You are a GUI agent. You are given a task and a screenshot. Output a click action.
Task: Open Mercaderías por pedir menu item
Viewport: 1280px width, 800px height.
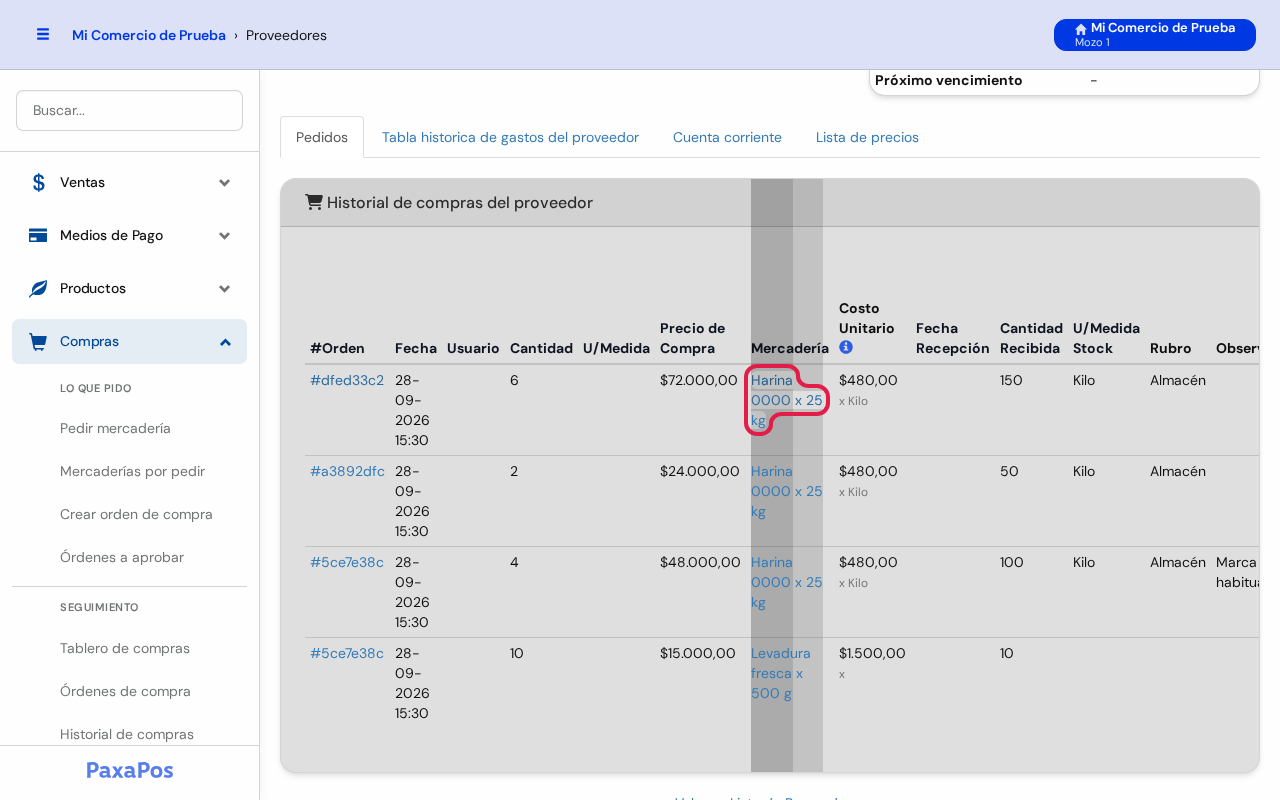tap(132, 471)
